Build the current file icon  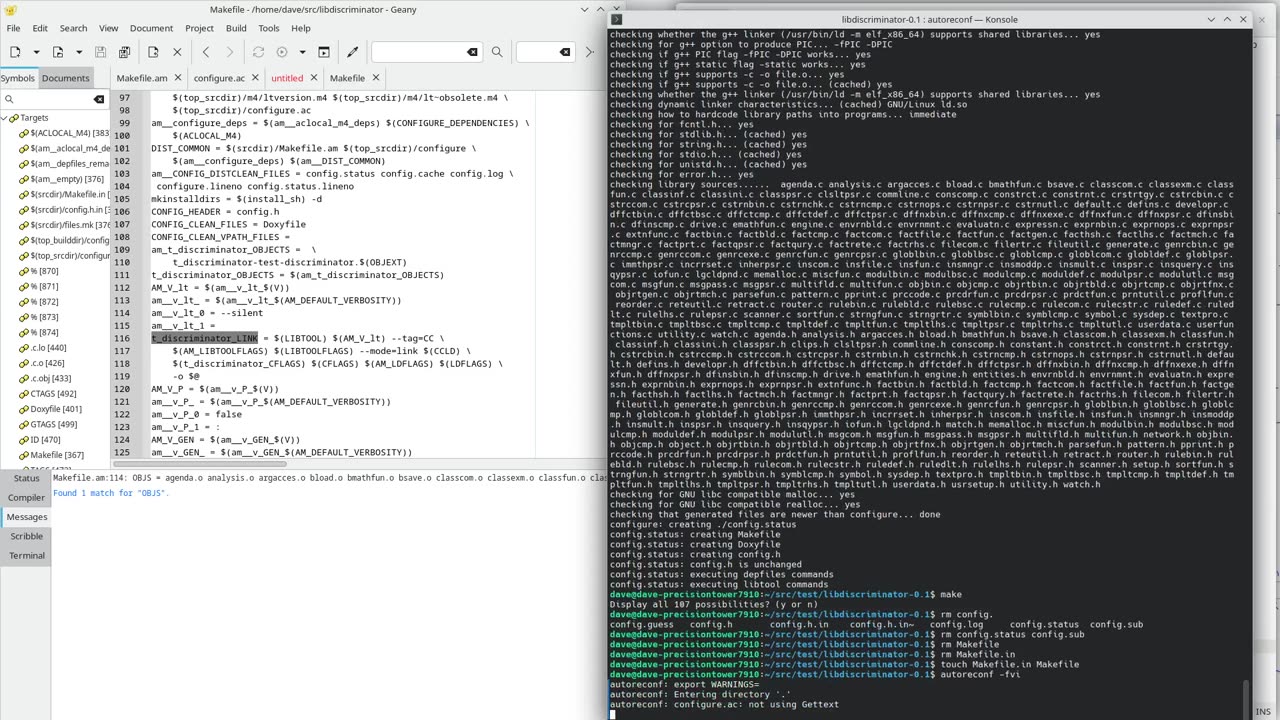[x=282, y=52]
